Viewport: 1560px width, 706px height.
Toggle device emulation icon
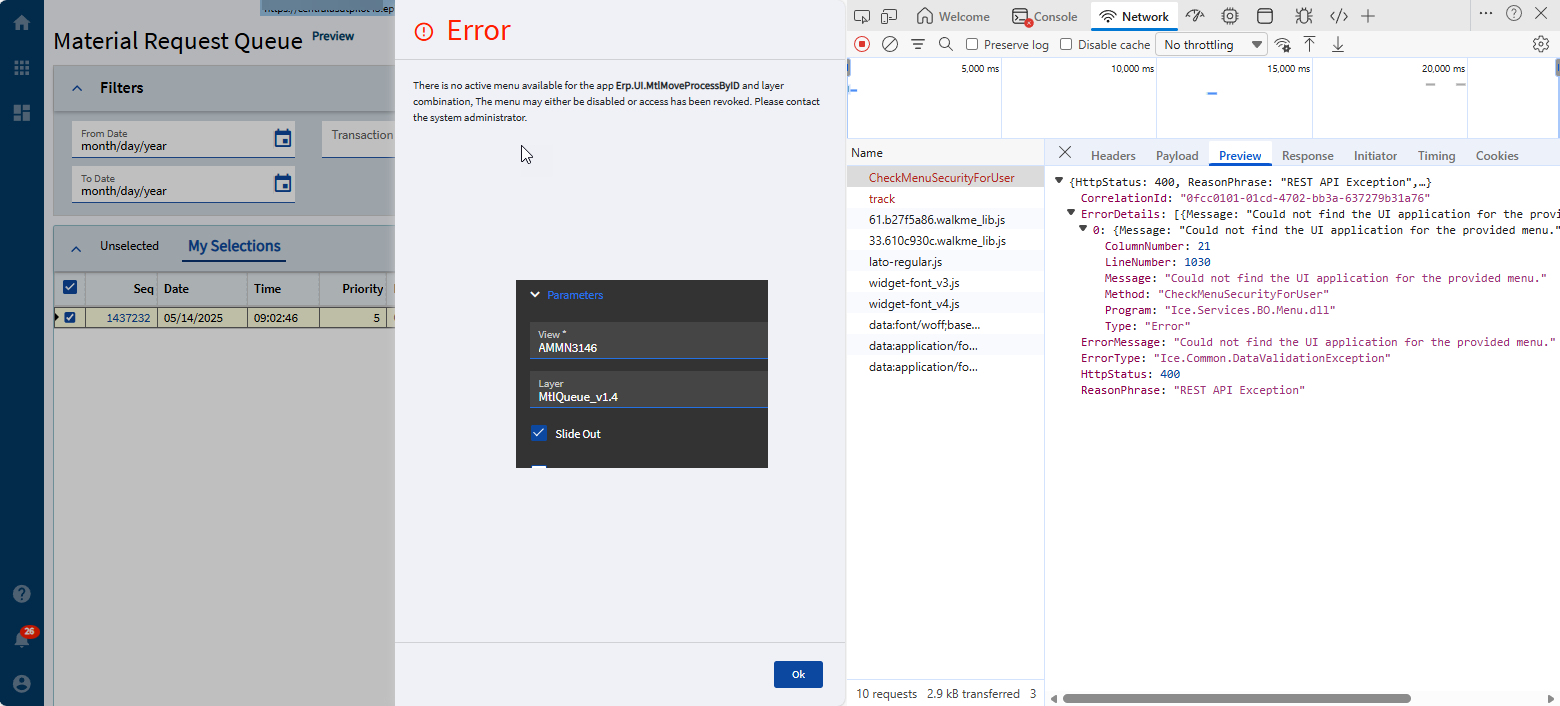889,16
